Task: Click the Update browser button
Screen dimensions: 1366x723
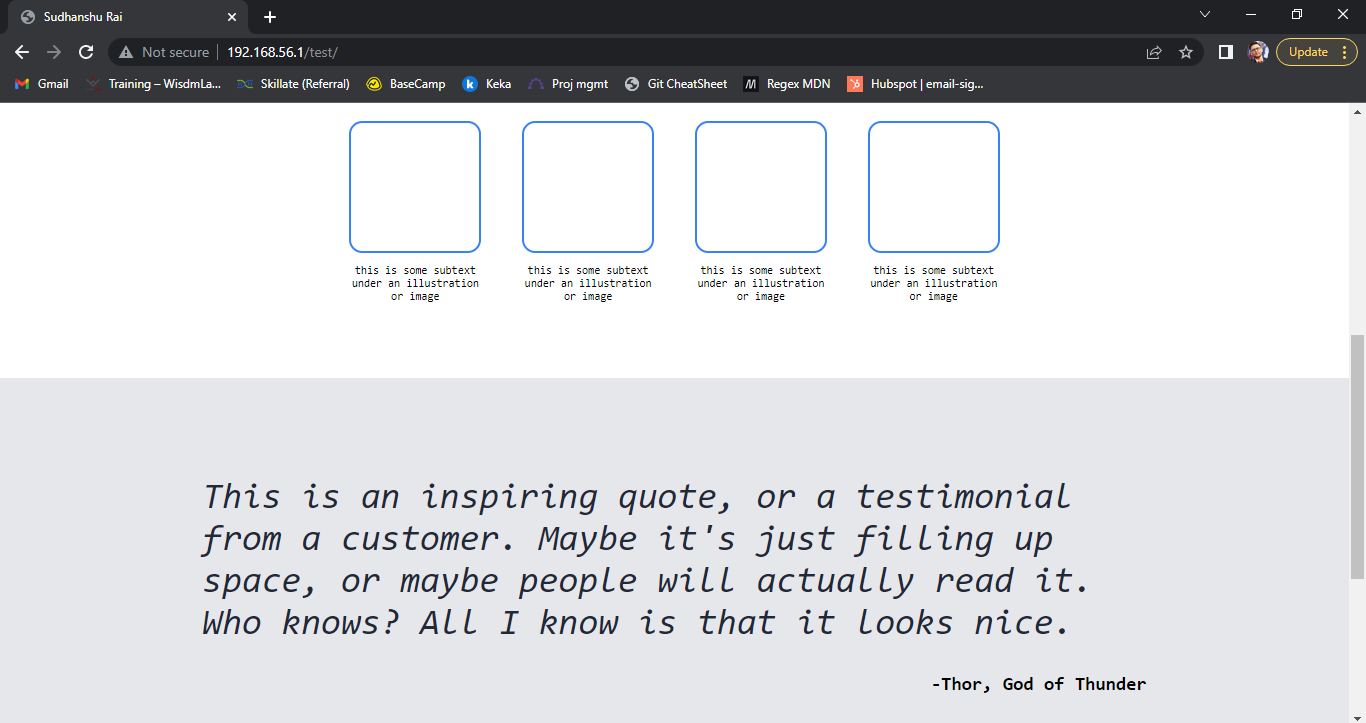Action: 1309,51
